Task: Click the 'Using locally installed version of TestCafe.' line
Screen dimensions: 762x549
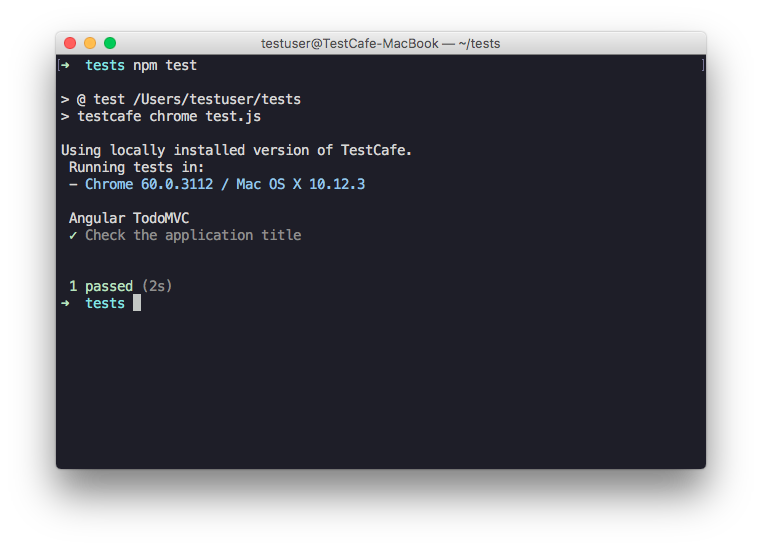Action: [237, 150]
